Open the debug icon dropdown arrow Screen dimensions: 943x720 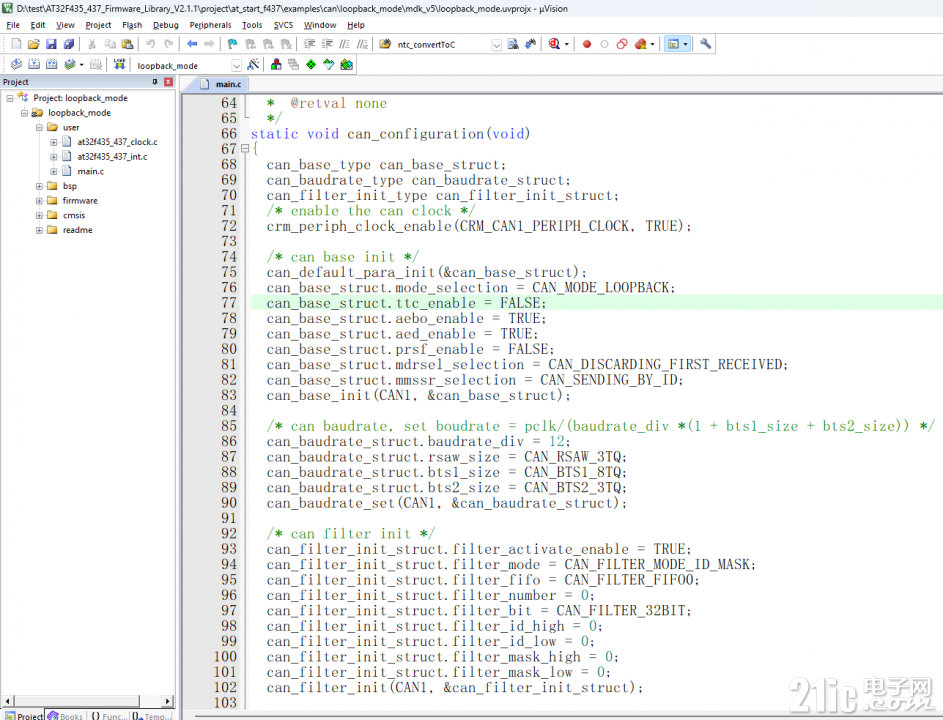(567, 45)
